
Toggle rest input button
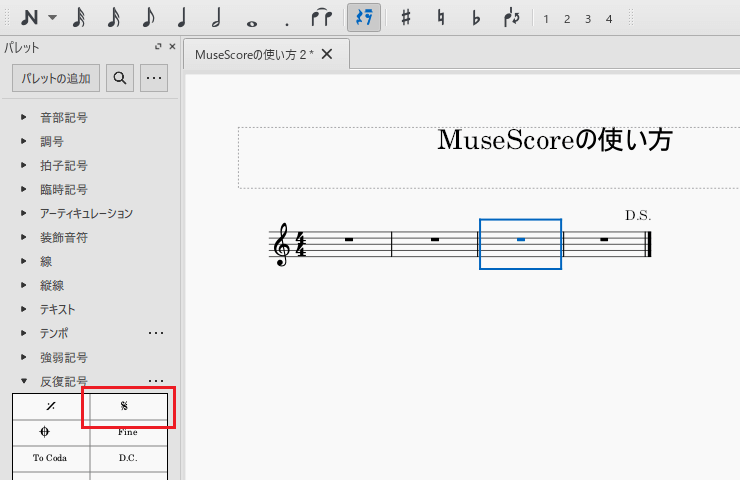(x=364, y=17)
